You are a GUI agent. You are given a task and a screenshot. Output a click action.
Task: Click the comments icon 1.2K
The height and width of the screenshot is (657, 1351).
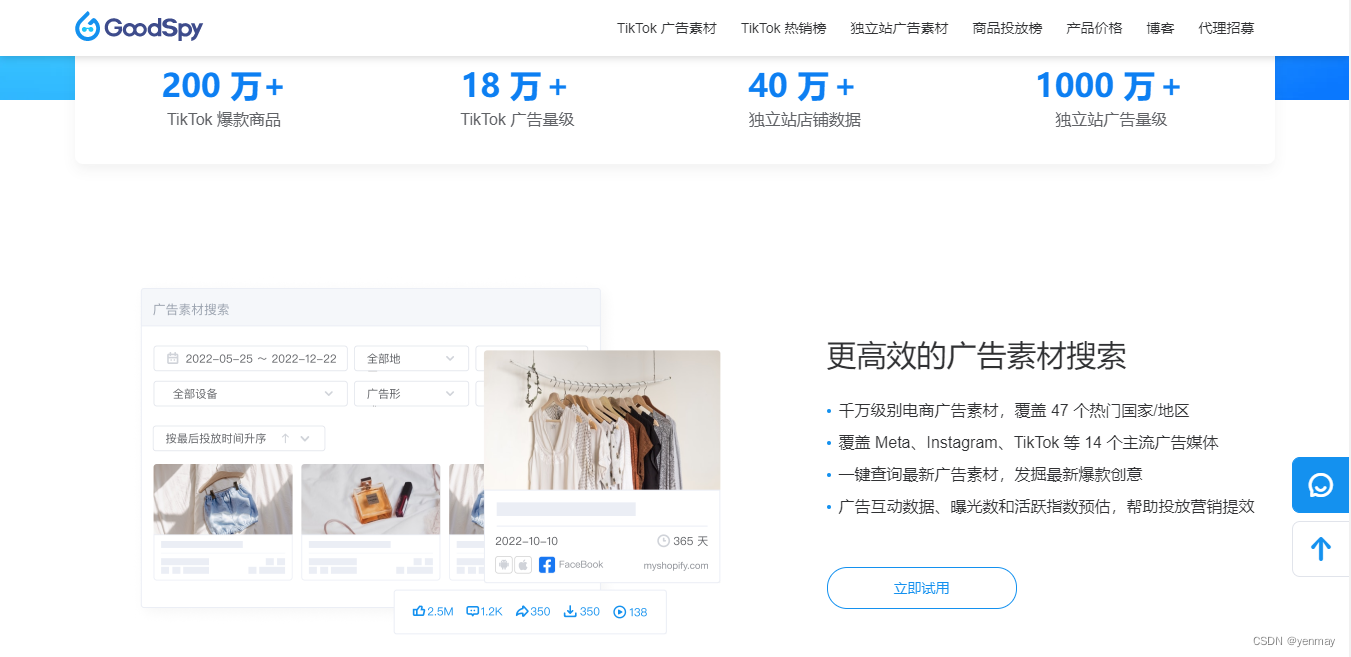(473, 611)
